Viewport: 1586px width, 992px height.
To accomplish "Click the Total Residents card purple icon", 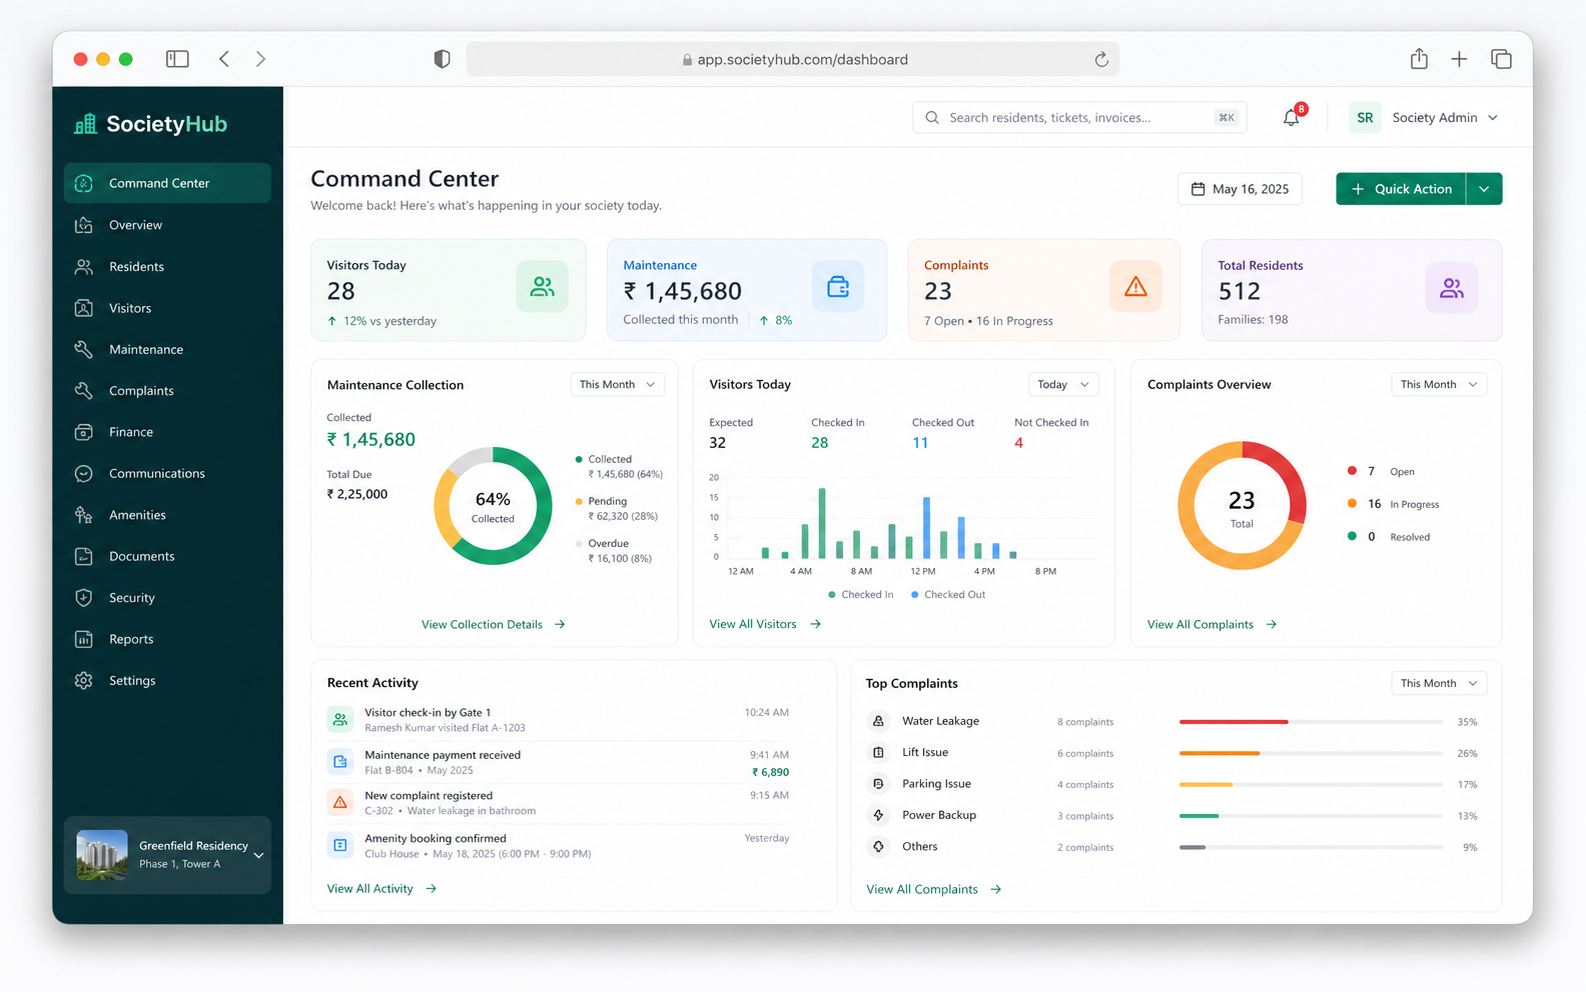I will click(1452, 288).
